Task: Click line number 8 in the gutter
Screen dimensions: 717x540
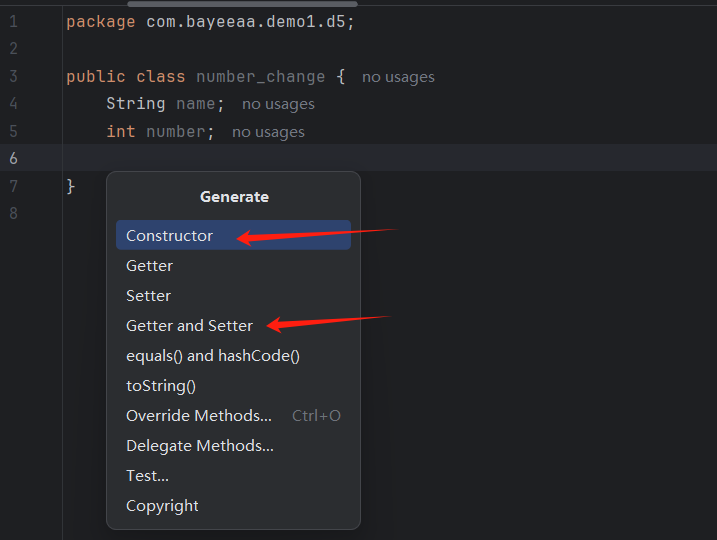Action: click(13, 213)
